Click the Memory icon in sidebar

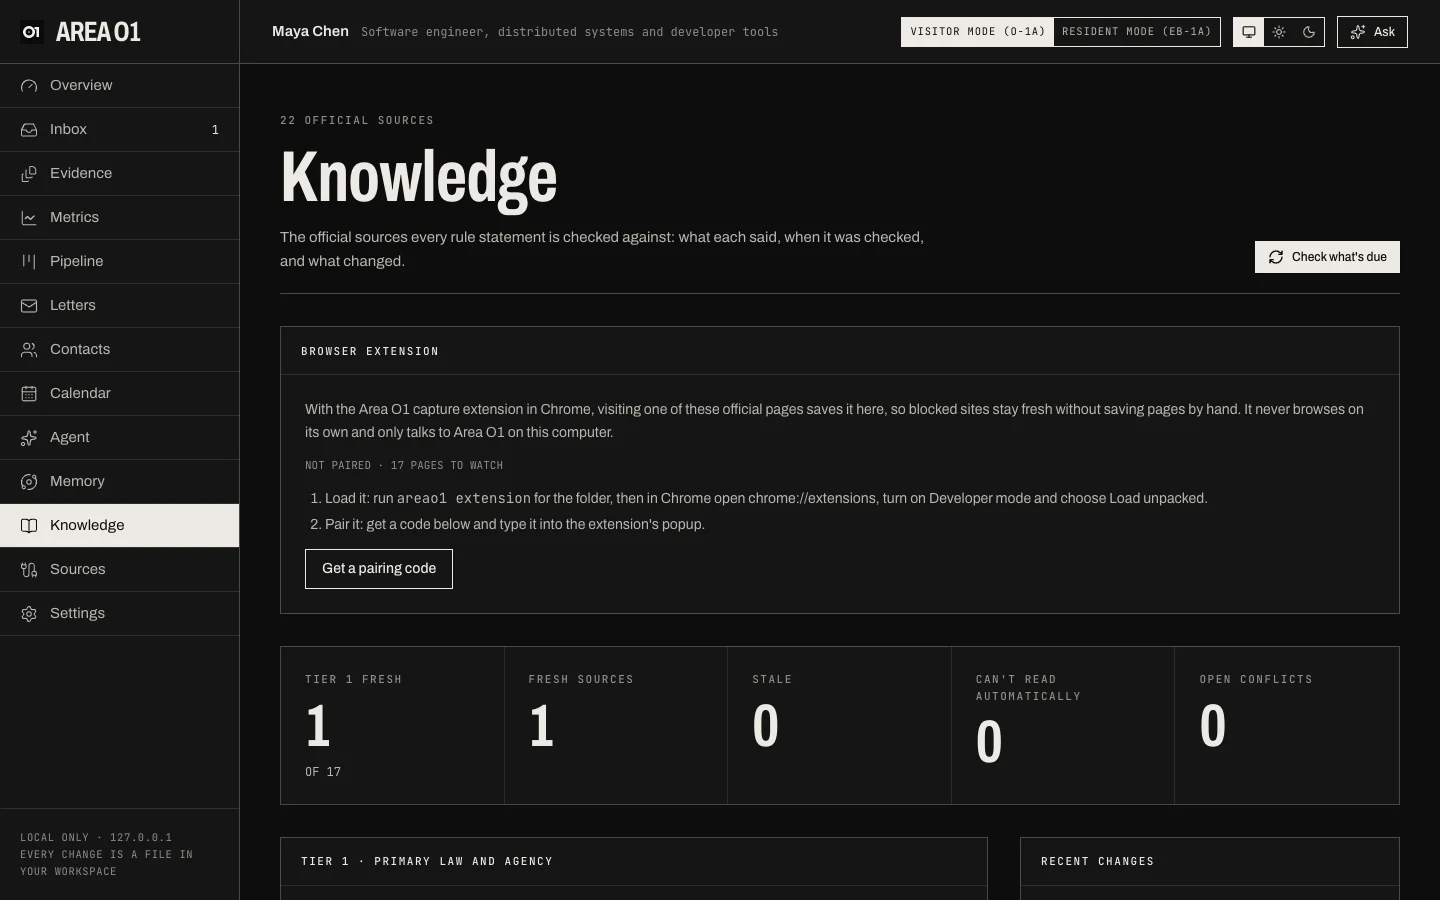click(29, 482)
